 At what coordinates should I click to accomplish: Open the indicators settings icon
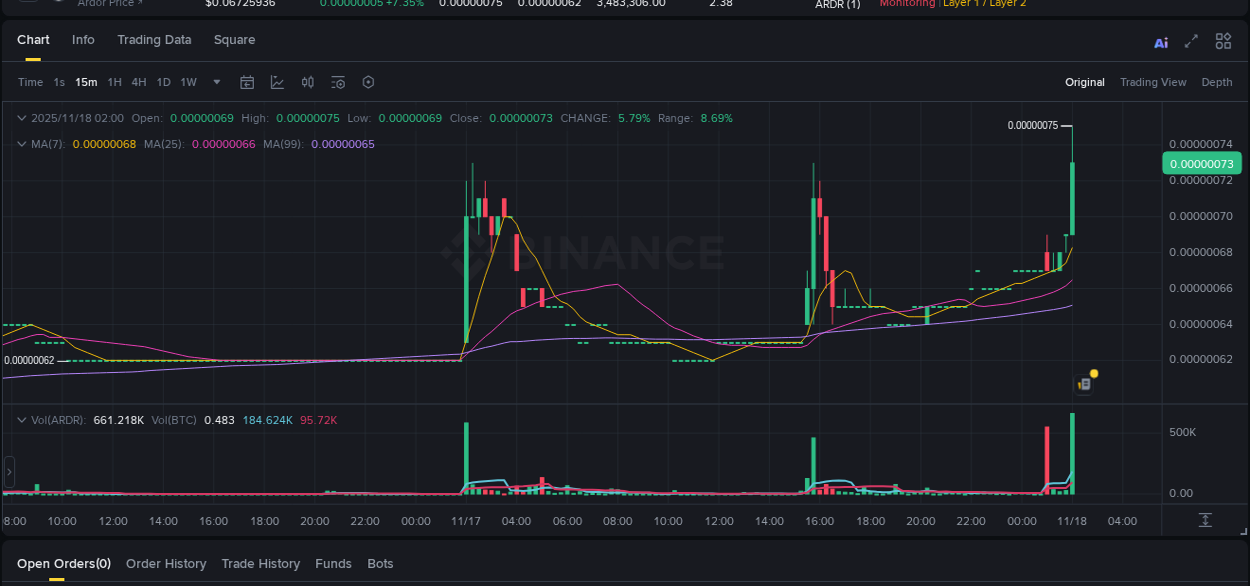[x=339, y=82]
